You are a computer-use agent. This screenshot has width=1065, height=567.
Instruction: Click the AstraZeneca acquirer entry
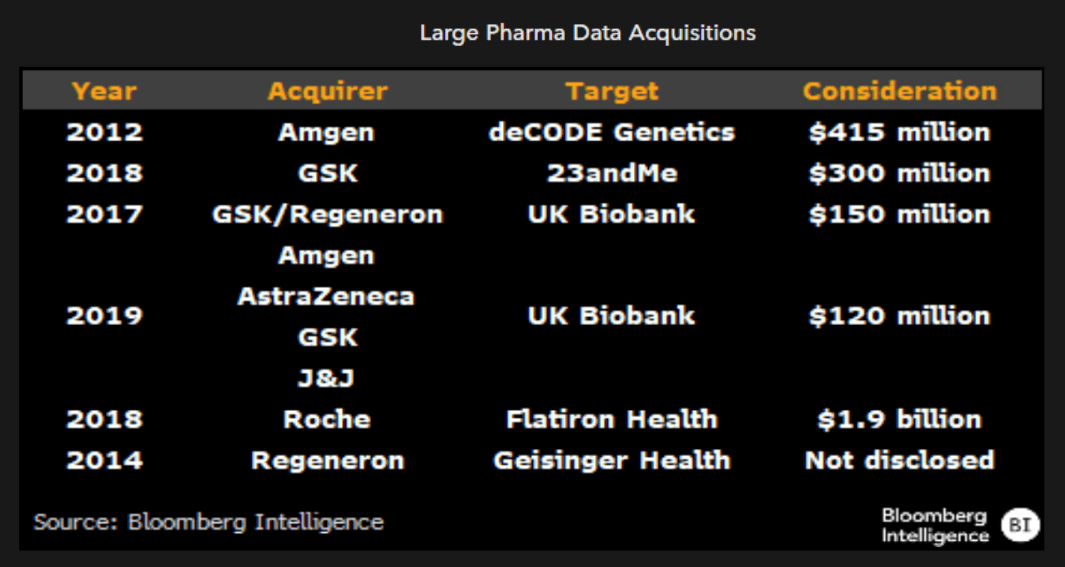pyautogui.click(x=327, y=296)
